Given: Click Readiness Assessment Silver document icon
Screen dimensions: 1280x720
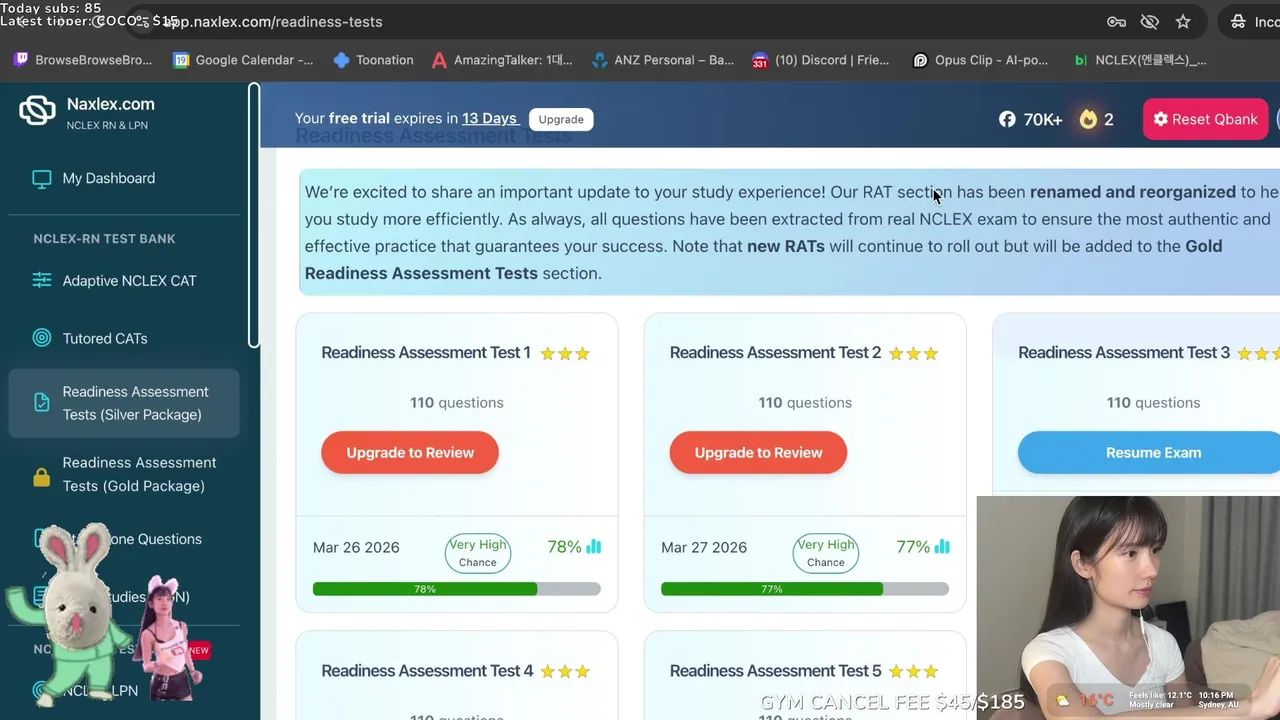Looking at the screenshot, I should point(41,403).
